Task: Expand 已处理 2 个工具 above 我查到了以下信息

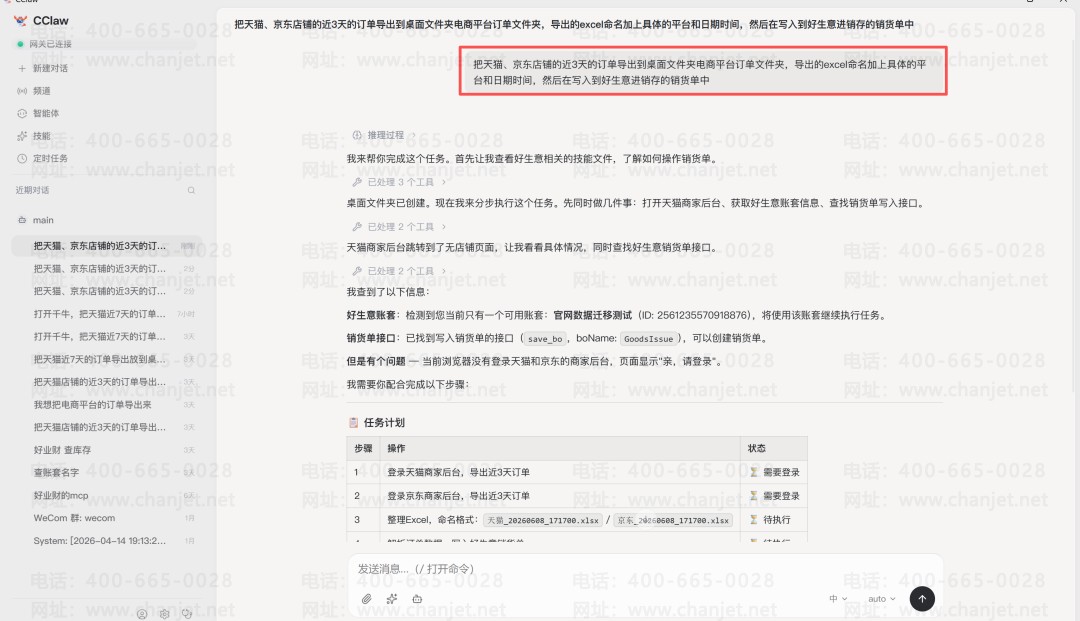Action: pyautogui.click(x=399, y=271)
